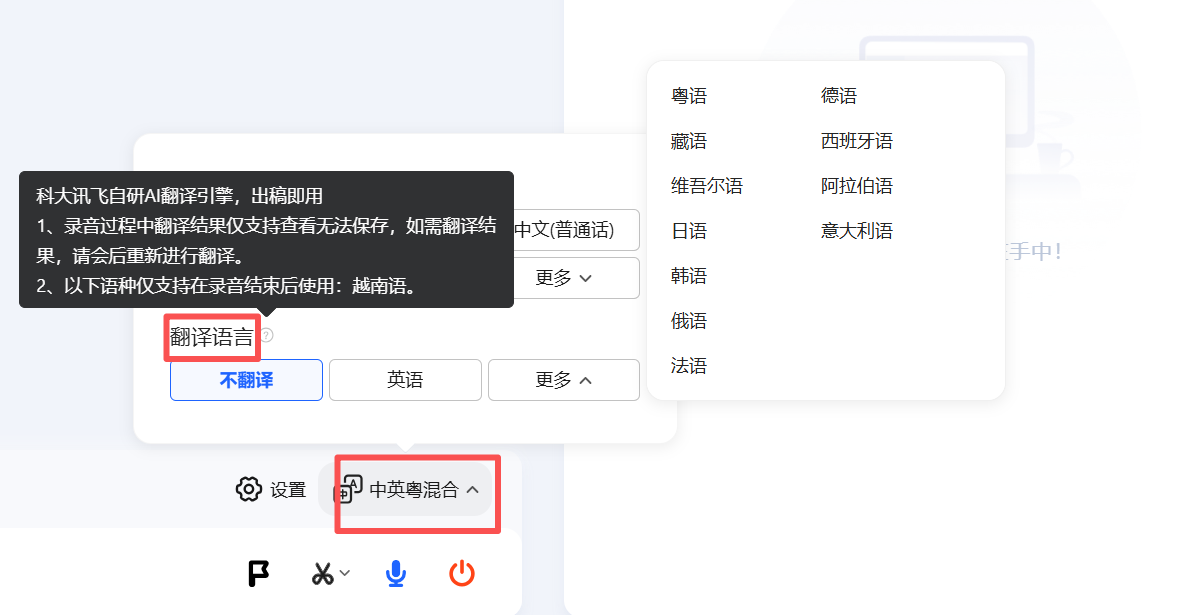
Task: Click the help icon beside 翻译语言
Action: pyautogui.click(x=266, y=335)
